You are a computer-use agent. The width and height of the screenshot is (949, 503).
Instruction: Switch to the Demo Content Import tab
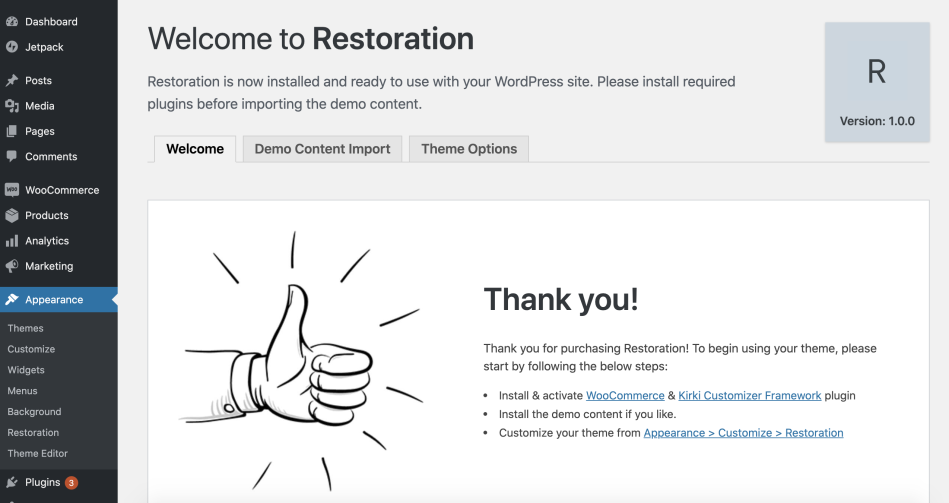[x=322, y=149]
